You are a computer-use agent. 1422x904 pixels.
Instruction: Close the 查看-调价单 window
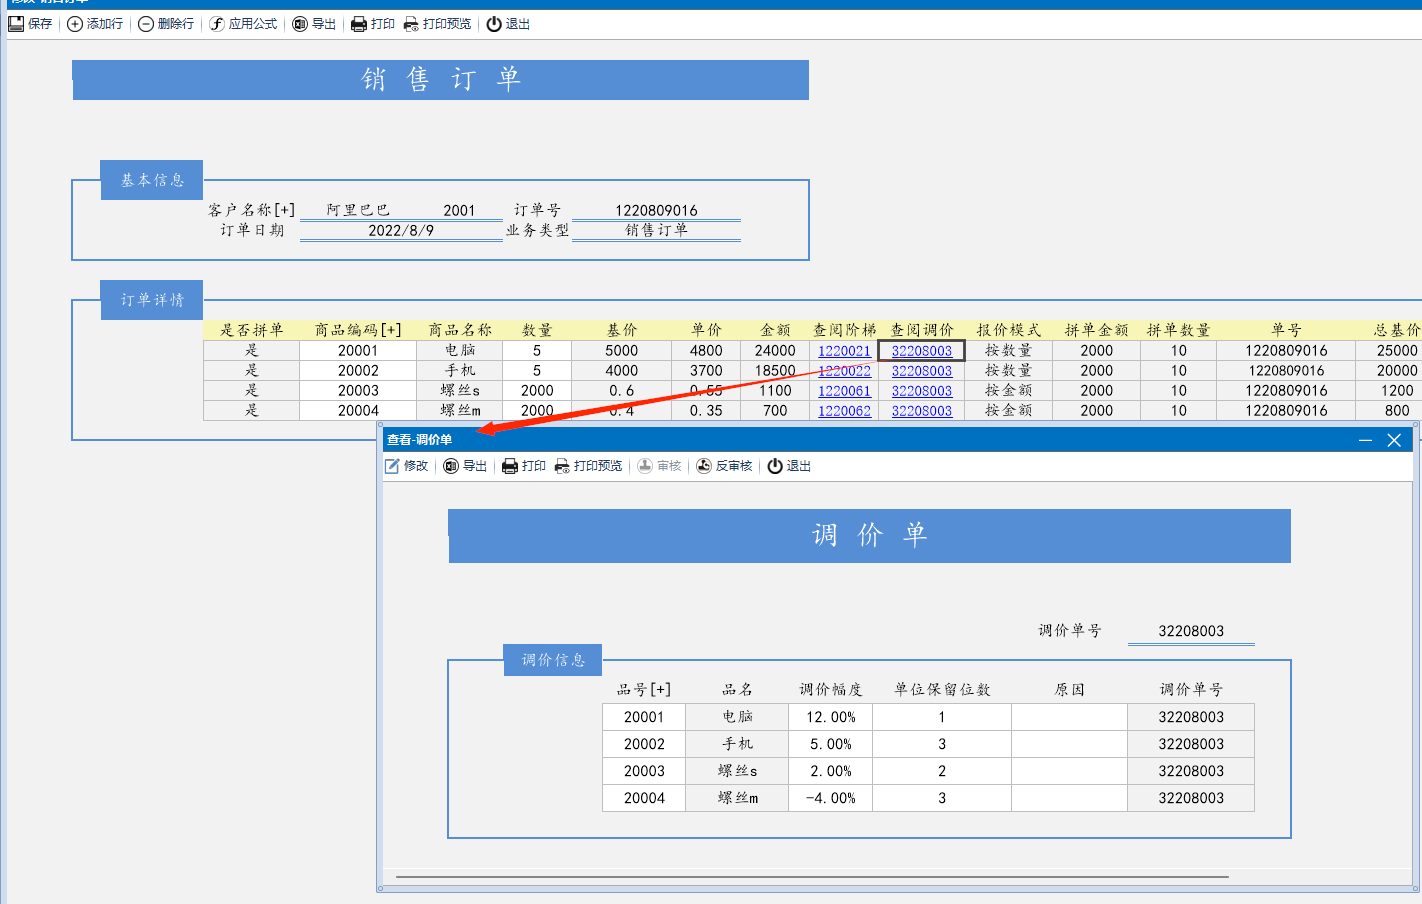(1394, 440)
